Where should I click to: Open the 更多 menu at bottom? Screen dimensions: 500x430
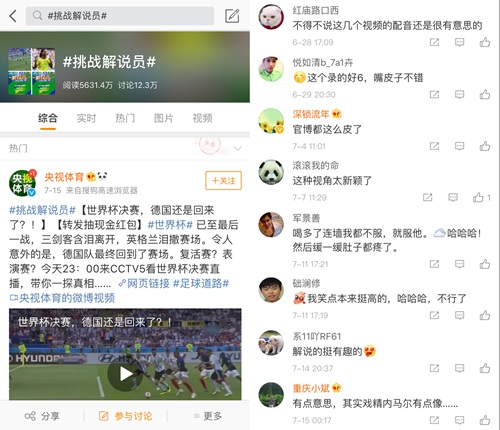click(x=208, y=416)
